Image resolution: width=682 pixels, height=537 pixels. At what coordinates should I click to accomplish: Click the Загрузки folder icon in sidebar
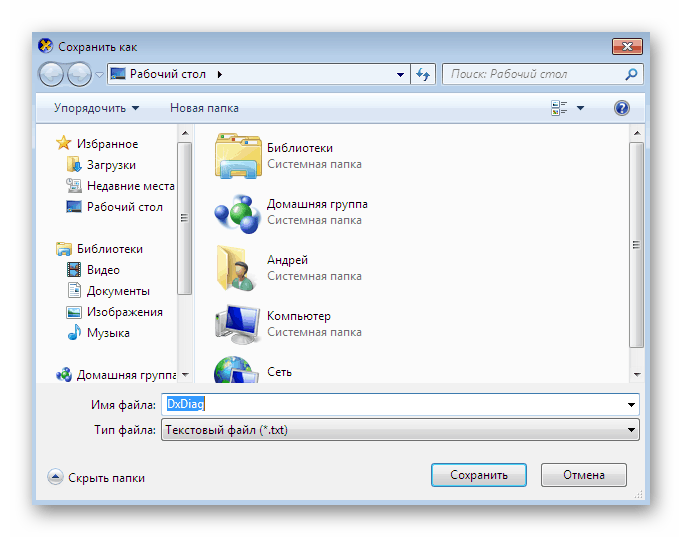[74, 165]
